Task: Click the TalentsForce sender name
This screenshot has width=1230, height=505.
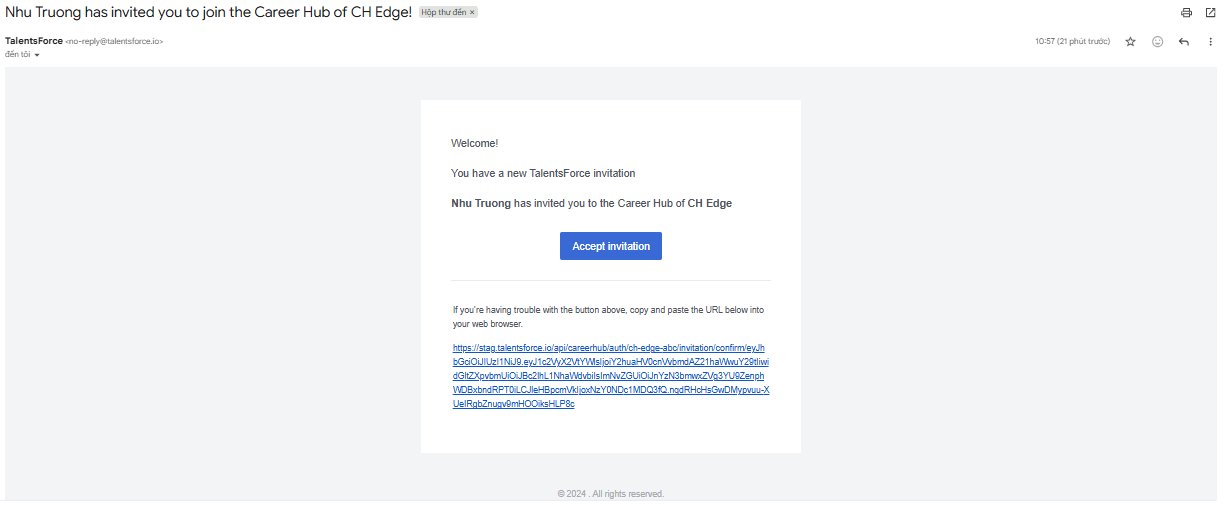Action: [34, 41]
